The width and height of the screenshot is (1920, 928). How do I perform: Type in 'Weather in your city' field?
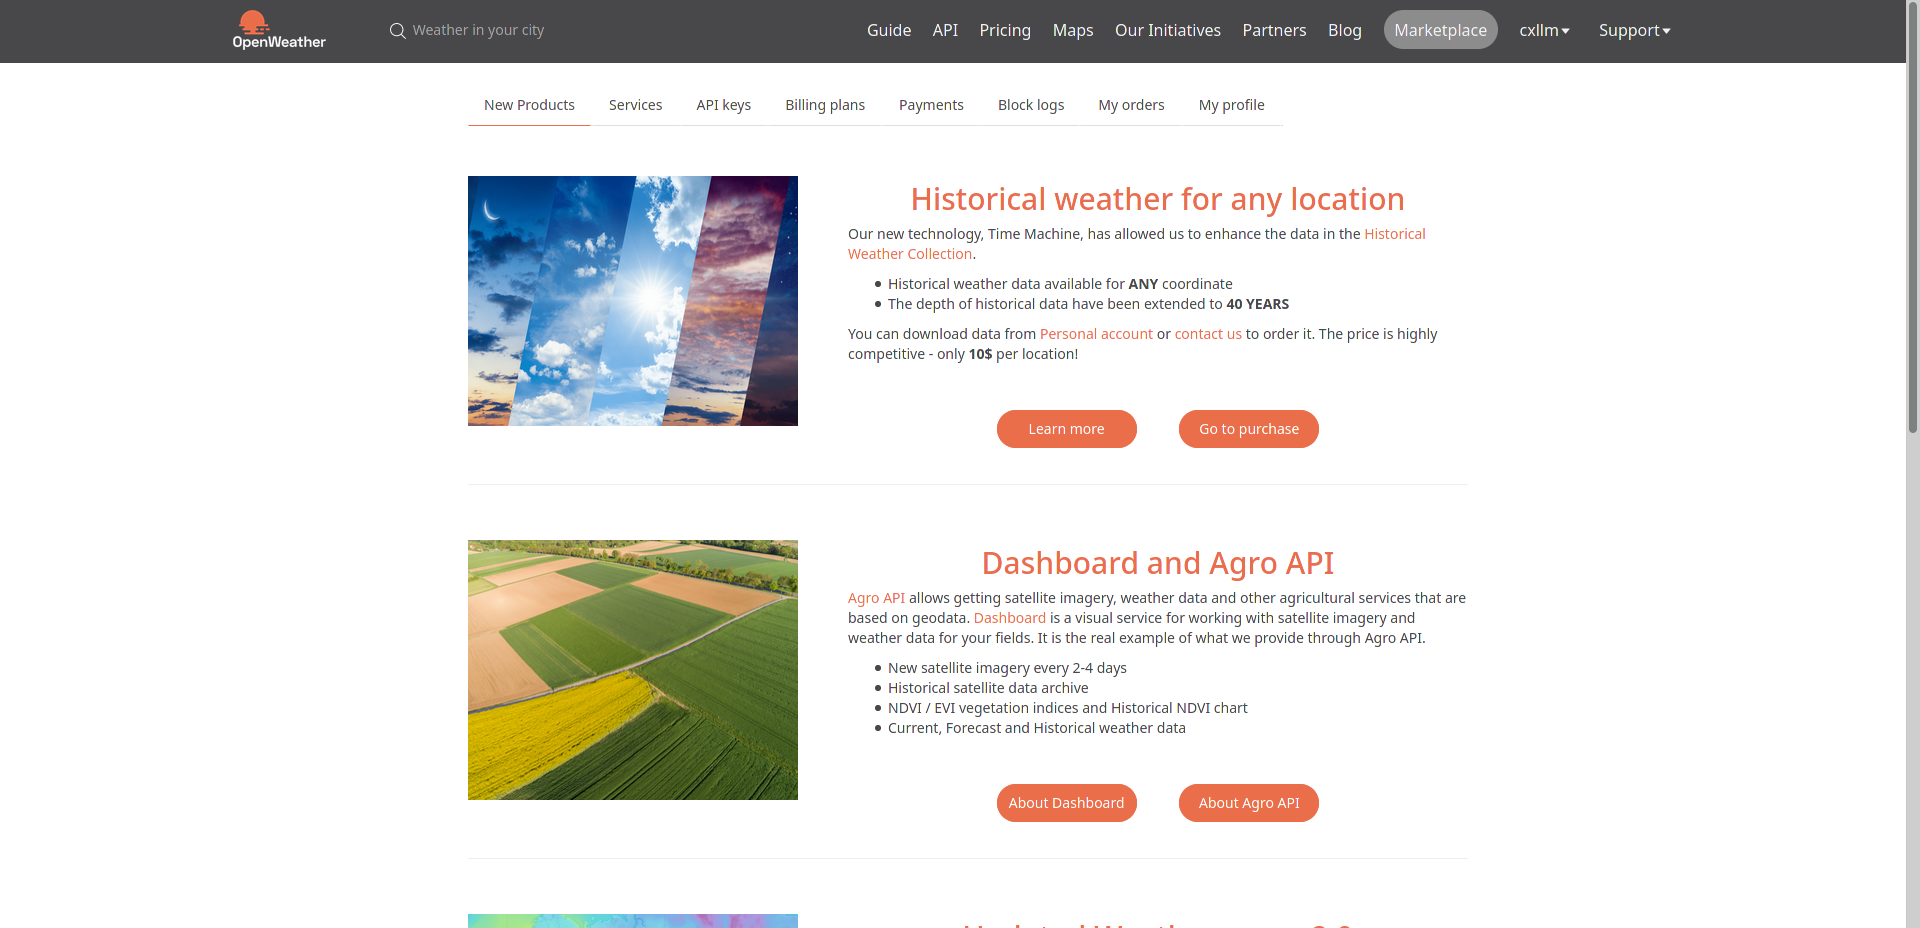(x=478, y=31)
